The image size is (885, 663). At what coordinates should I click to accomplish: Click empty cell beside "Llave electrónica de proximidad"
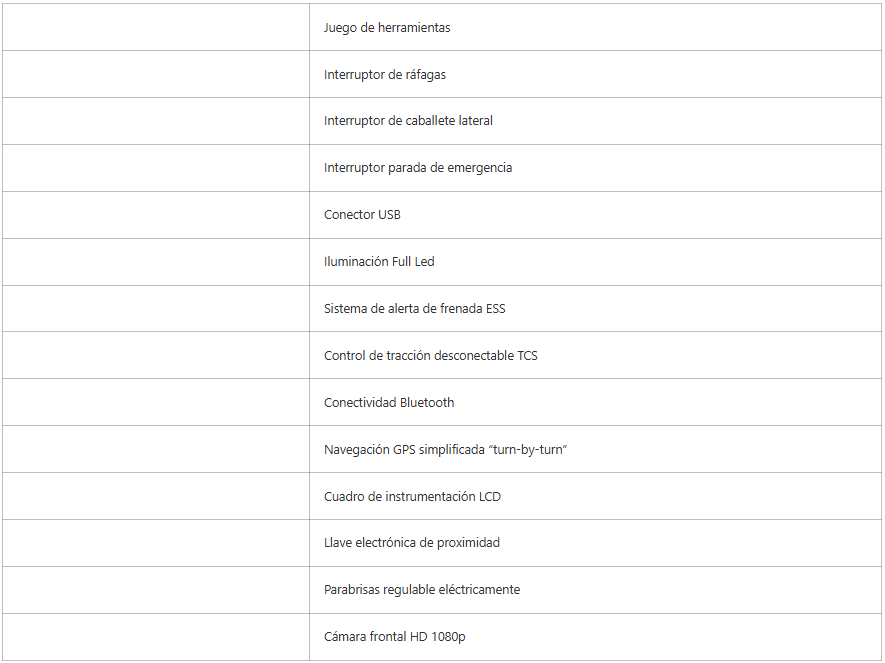[x=156, y=543]
